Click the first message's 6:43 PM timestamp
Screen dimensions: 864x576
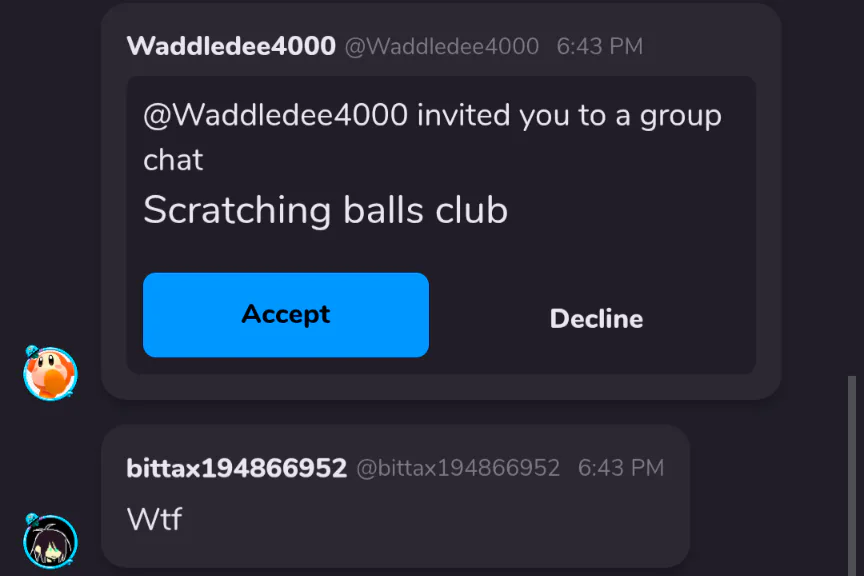pos(600,46)
